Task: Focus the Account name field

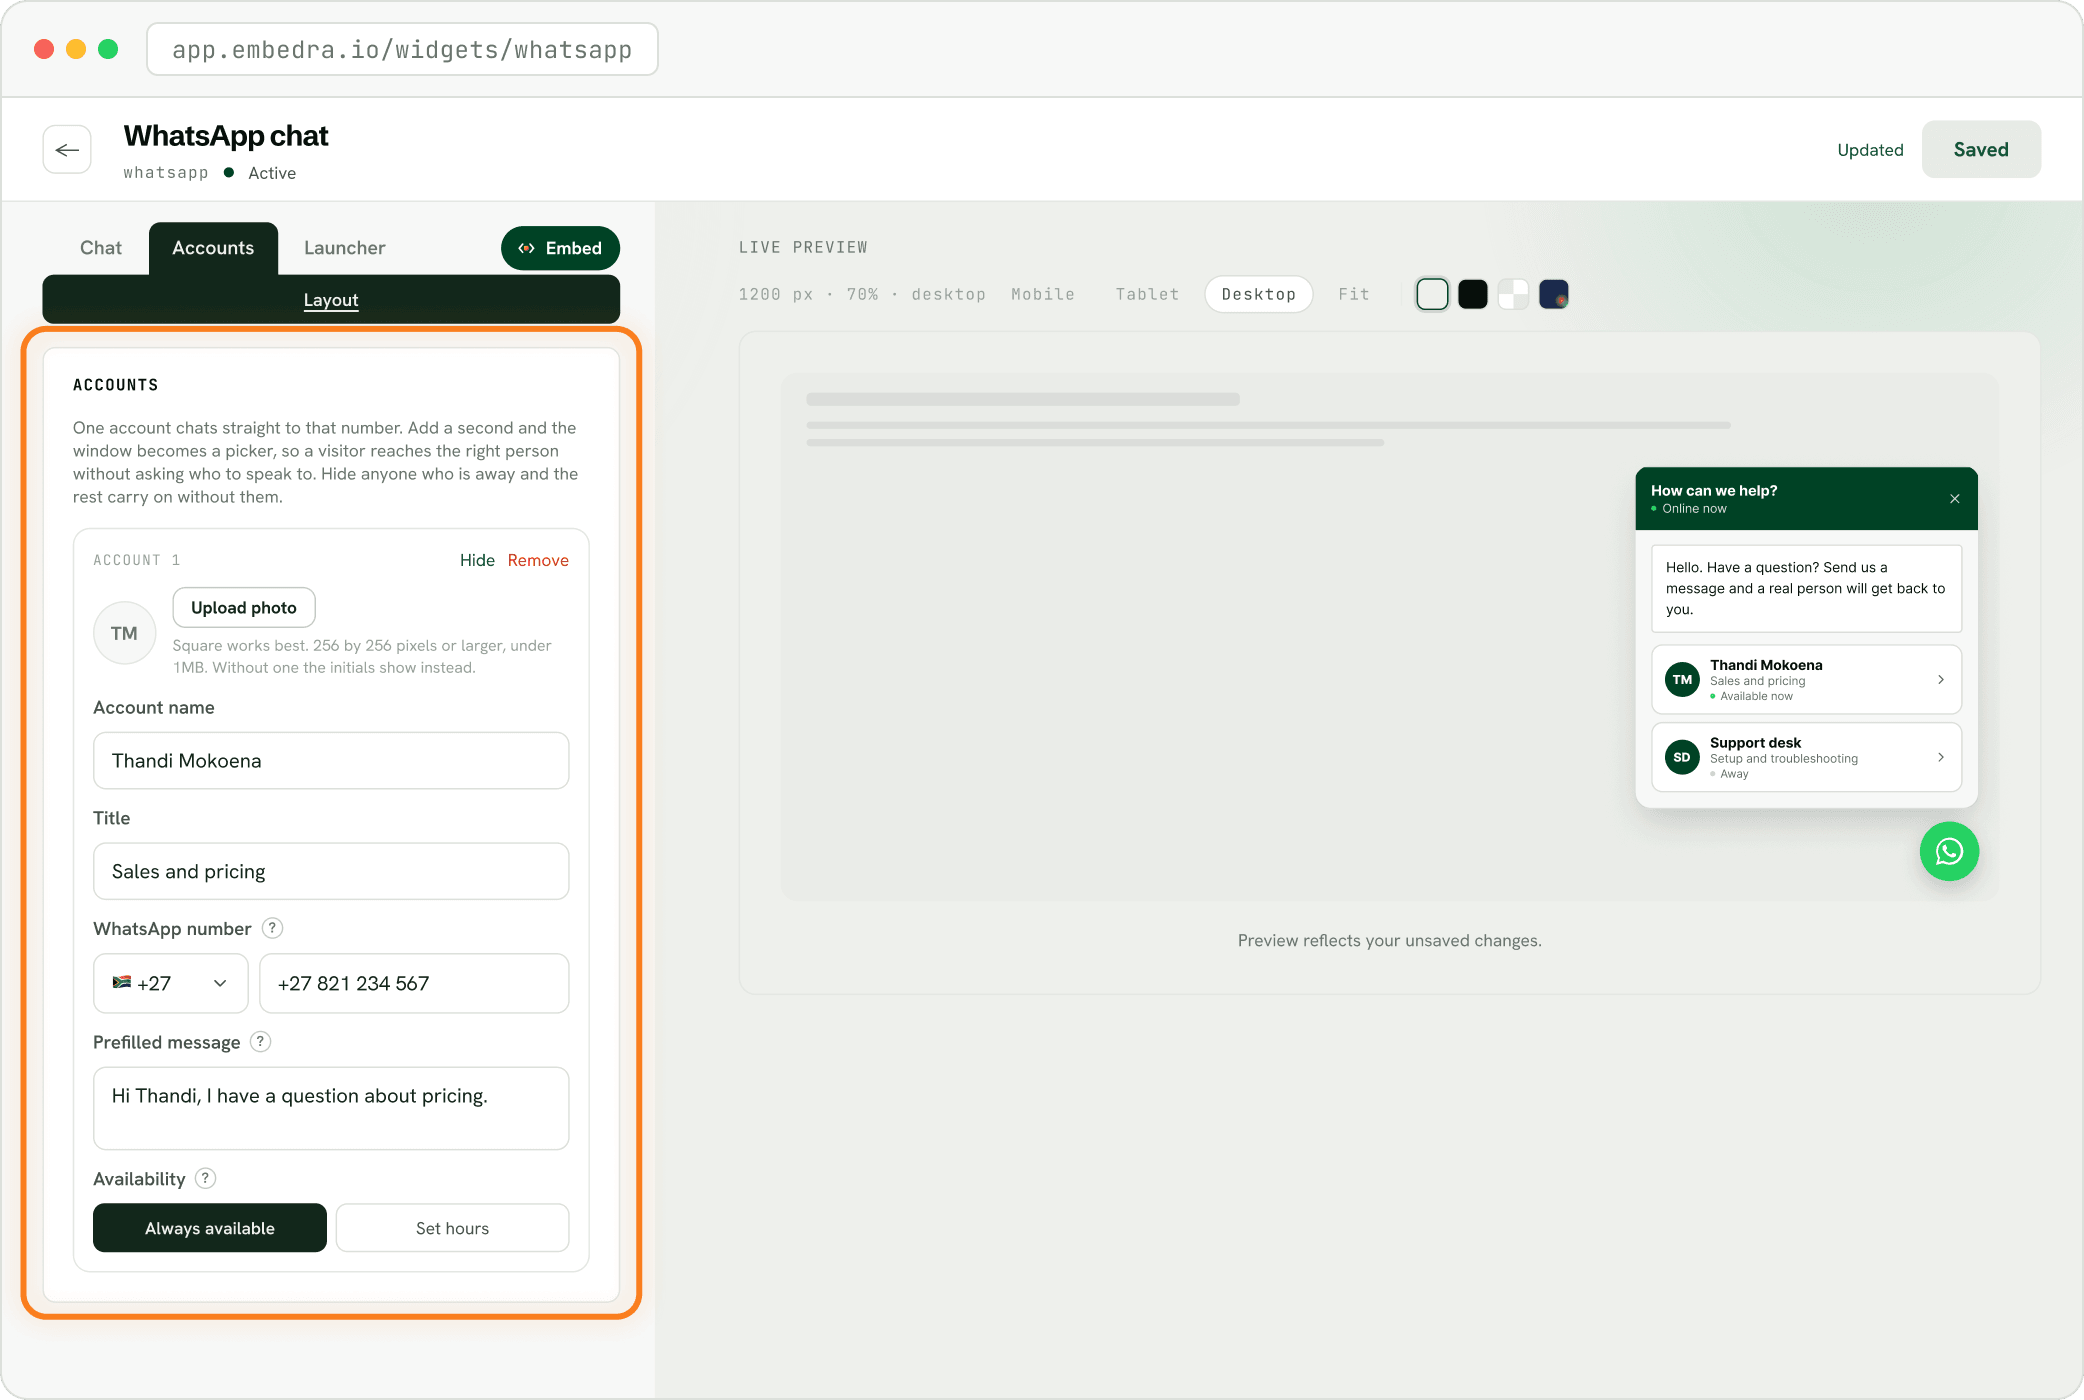Action: point(331,761)
